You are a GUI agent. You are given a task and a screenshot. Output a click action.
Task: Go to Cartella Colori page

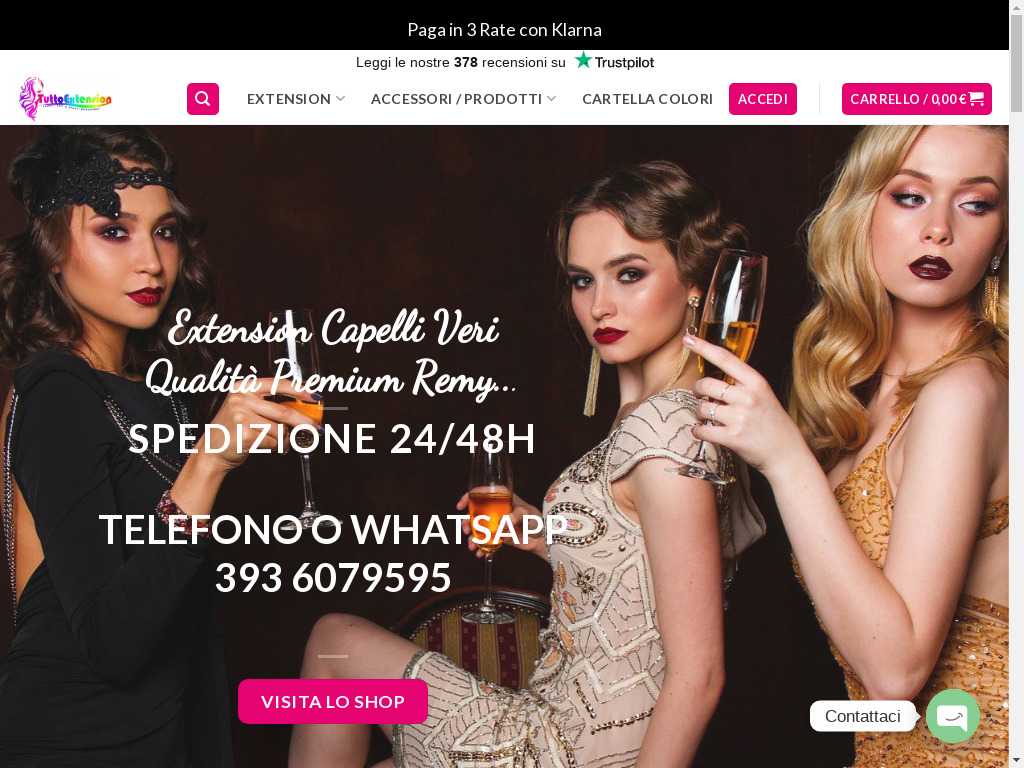[x=647, y=99]
